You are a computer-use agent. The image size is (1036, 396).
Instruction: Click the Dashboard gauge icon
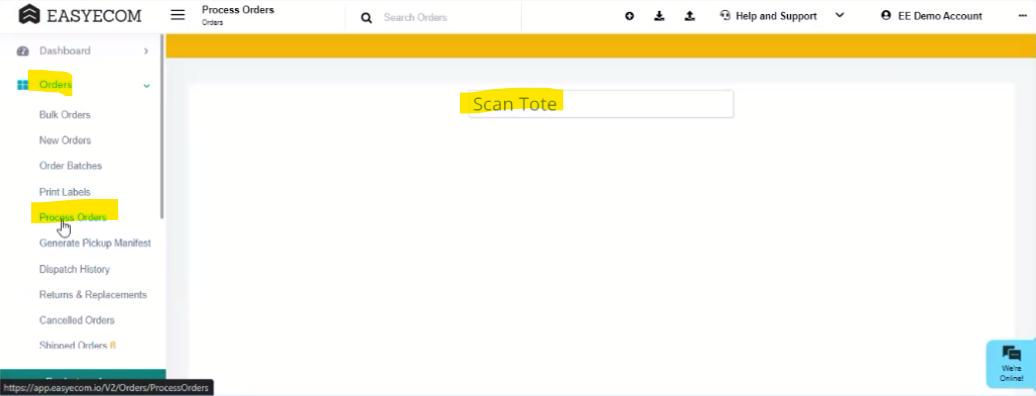tap(22, 51)
